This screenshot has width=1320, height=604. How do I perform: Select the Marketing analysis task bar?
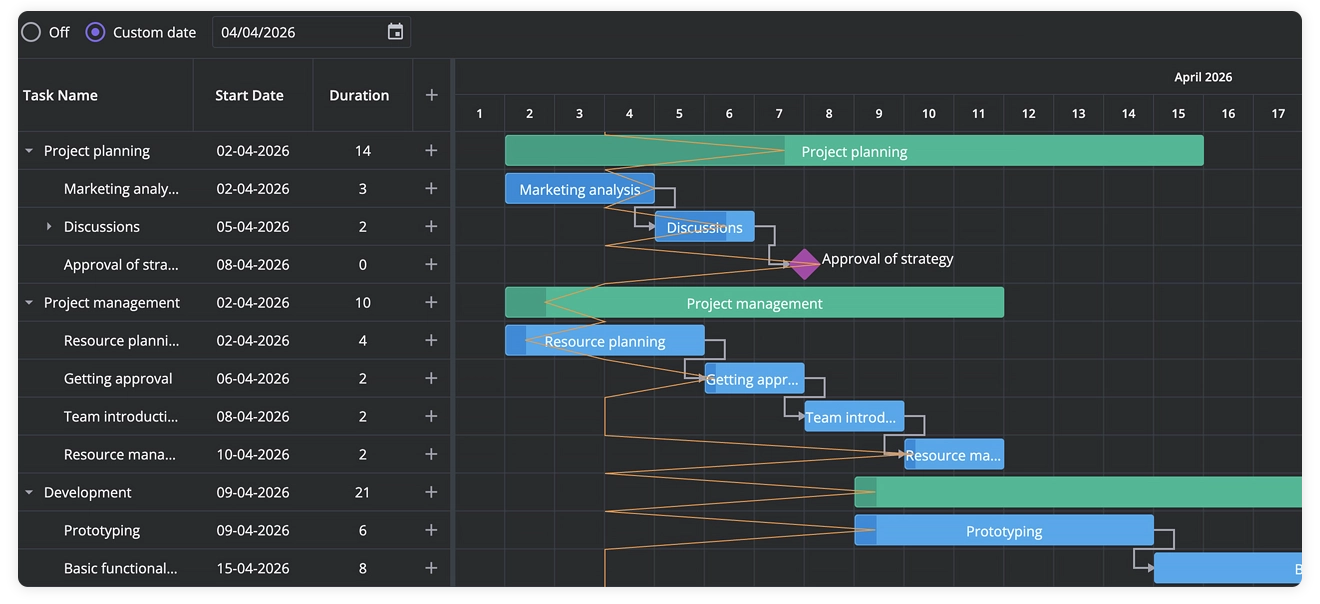(580, 189)
